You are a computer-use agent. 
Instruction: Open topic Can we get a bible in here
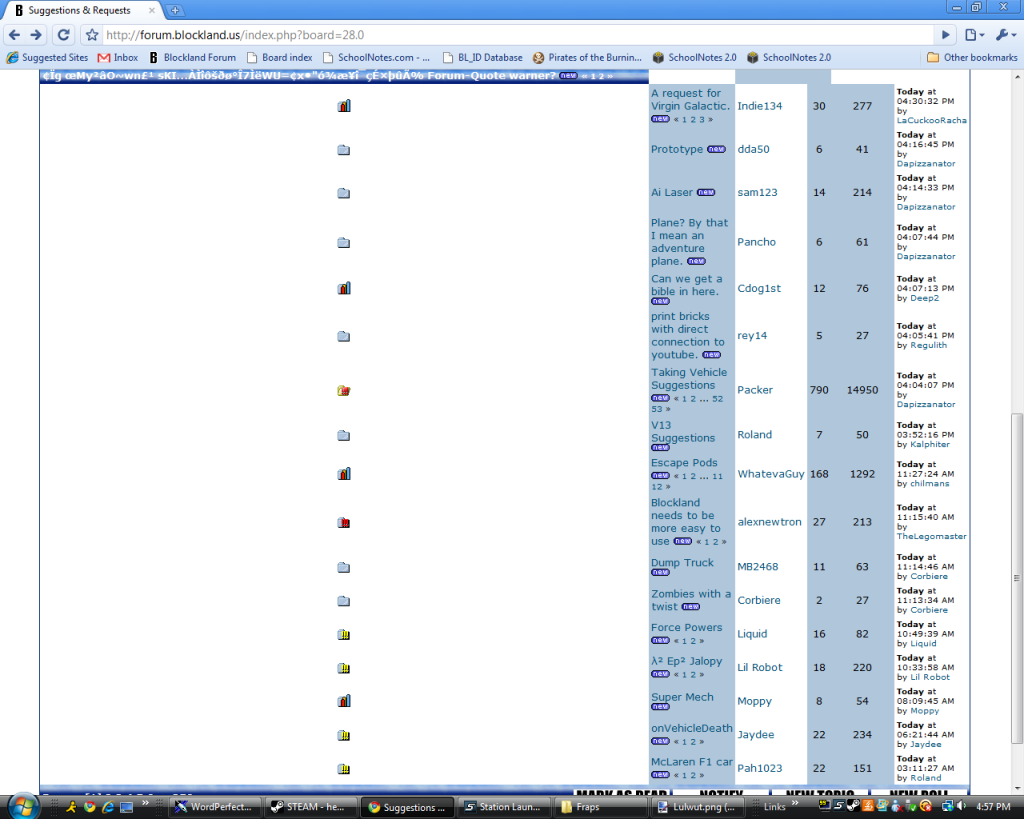(686, 285)
